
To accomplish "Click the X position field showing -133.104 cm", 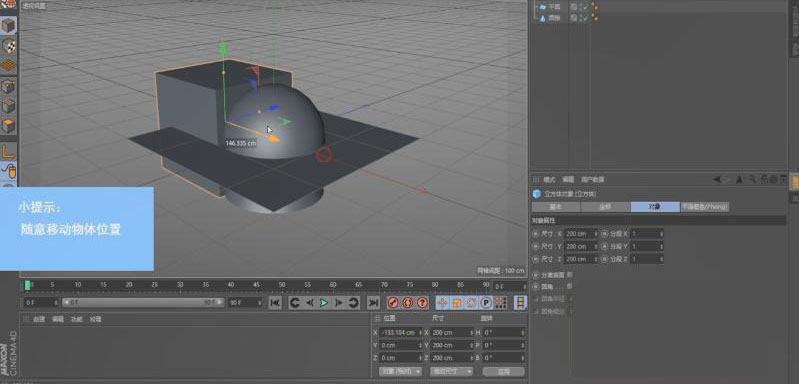I will click(402, 333).
